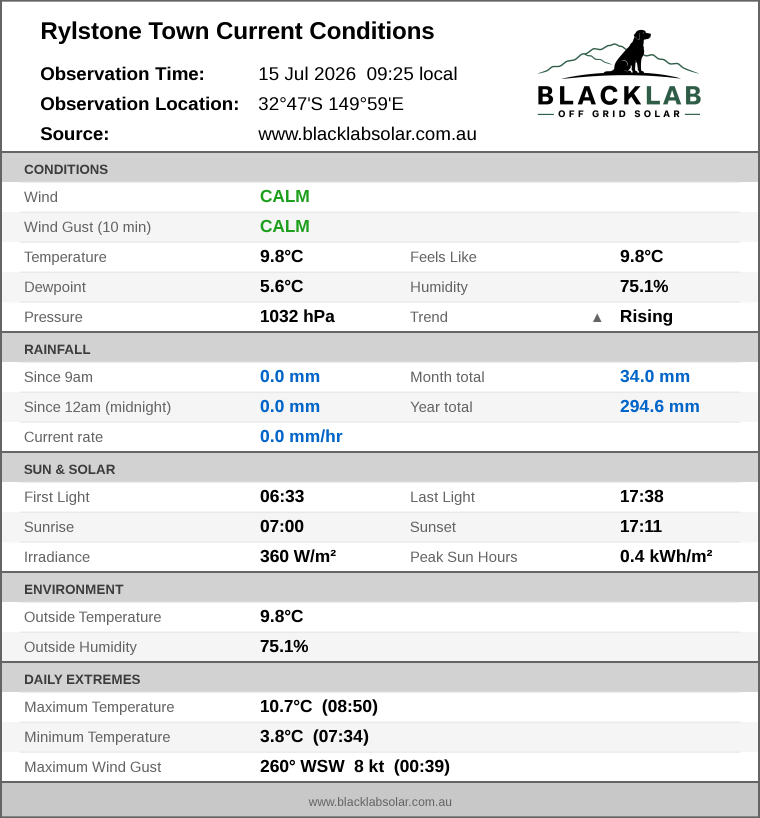
Task: Click the SUN & SOLAR section header
Action: click(380, 468)
